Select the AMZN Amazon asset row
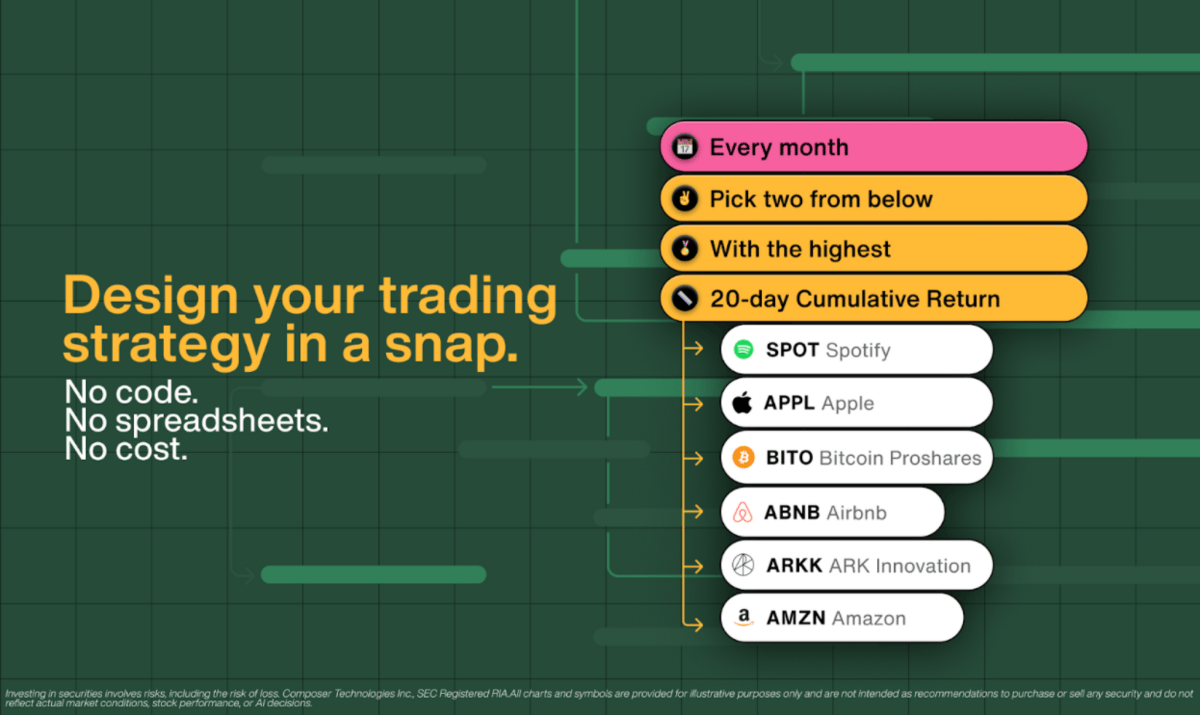Screen dimensions: 1200x715 coord(841,618)
